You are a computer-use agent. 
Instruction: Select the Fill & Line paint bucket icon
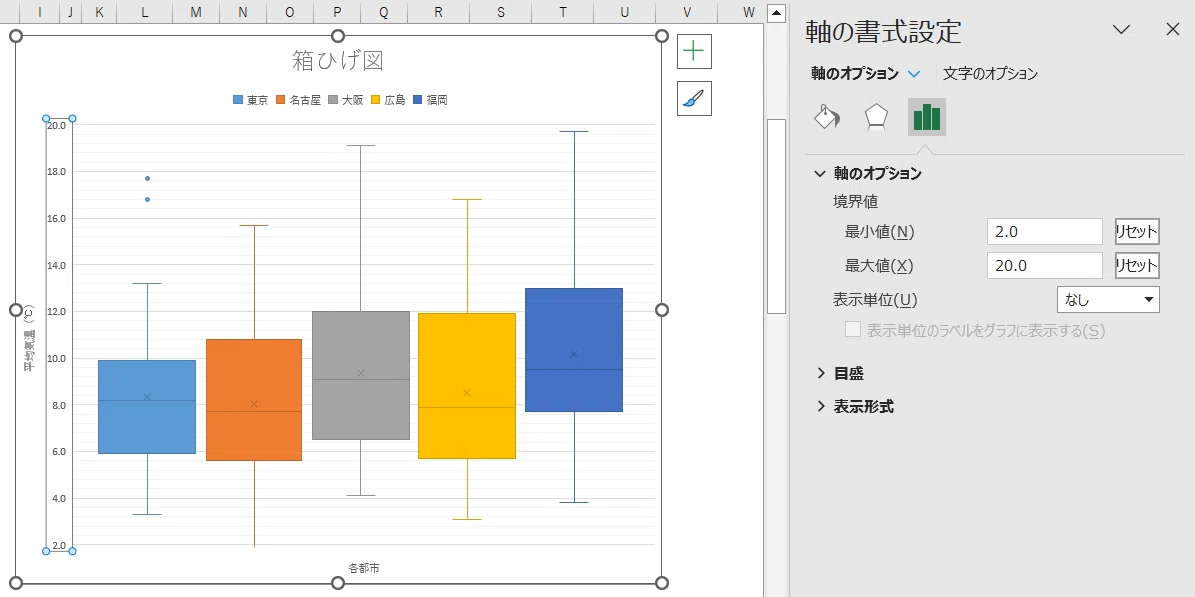coord(827,117)
